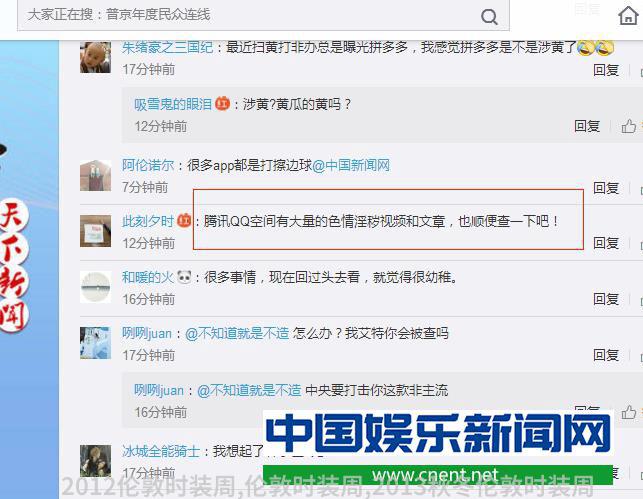Open 阿伦诺尔's user profile link
Viewport: 643px width, 499px height.
click(148, 165)
